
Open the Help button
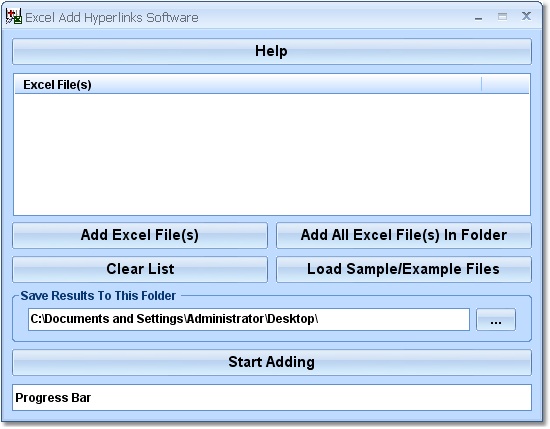(272, 51)
